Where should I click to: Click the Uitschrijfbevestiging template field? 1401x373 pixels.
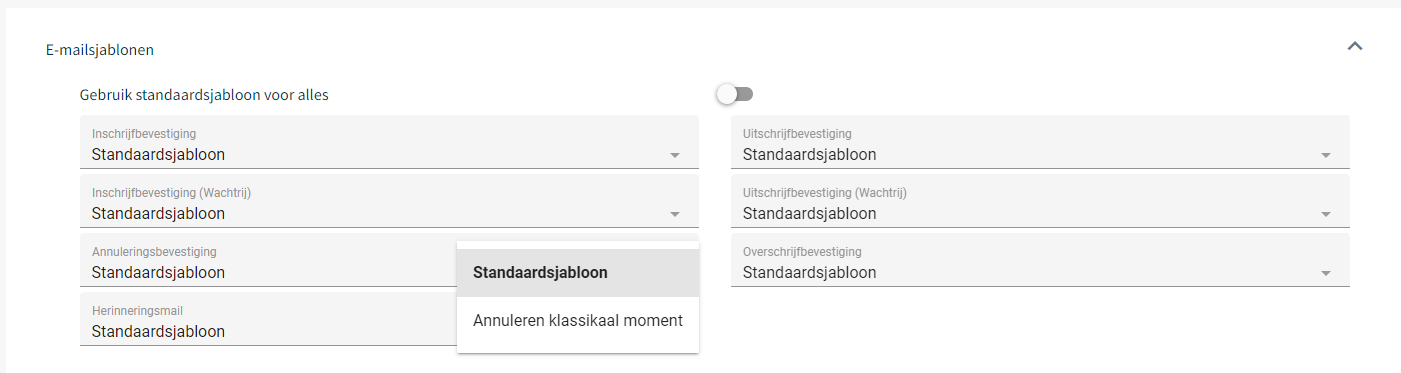[x=1040, y=142]
